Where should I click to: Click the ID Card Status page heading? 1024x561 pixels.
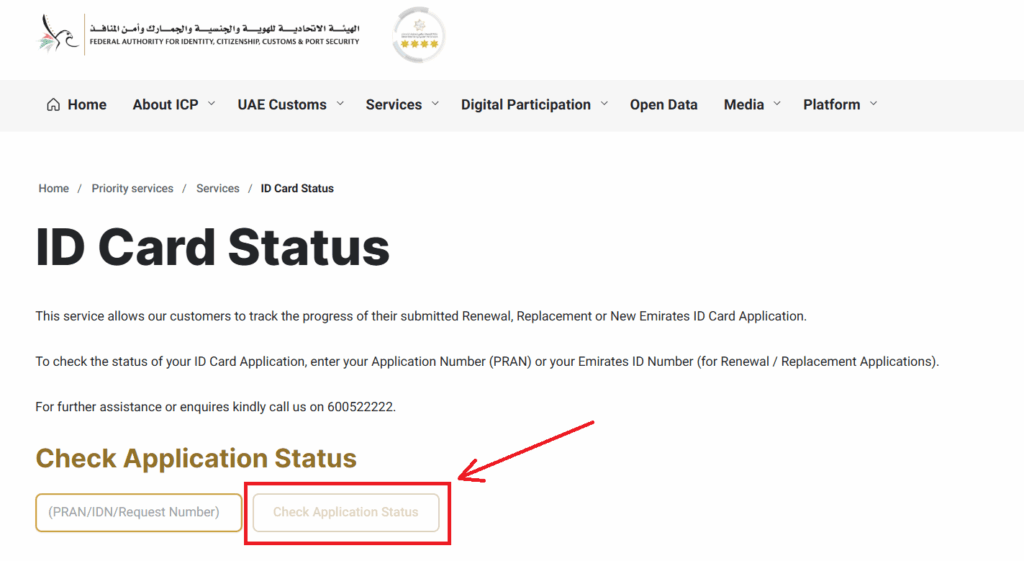click(x=212, y=248)
